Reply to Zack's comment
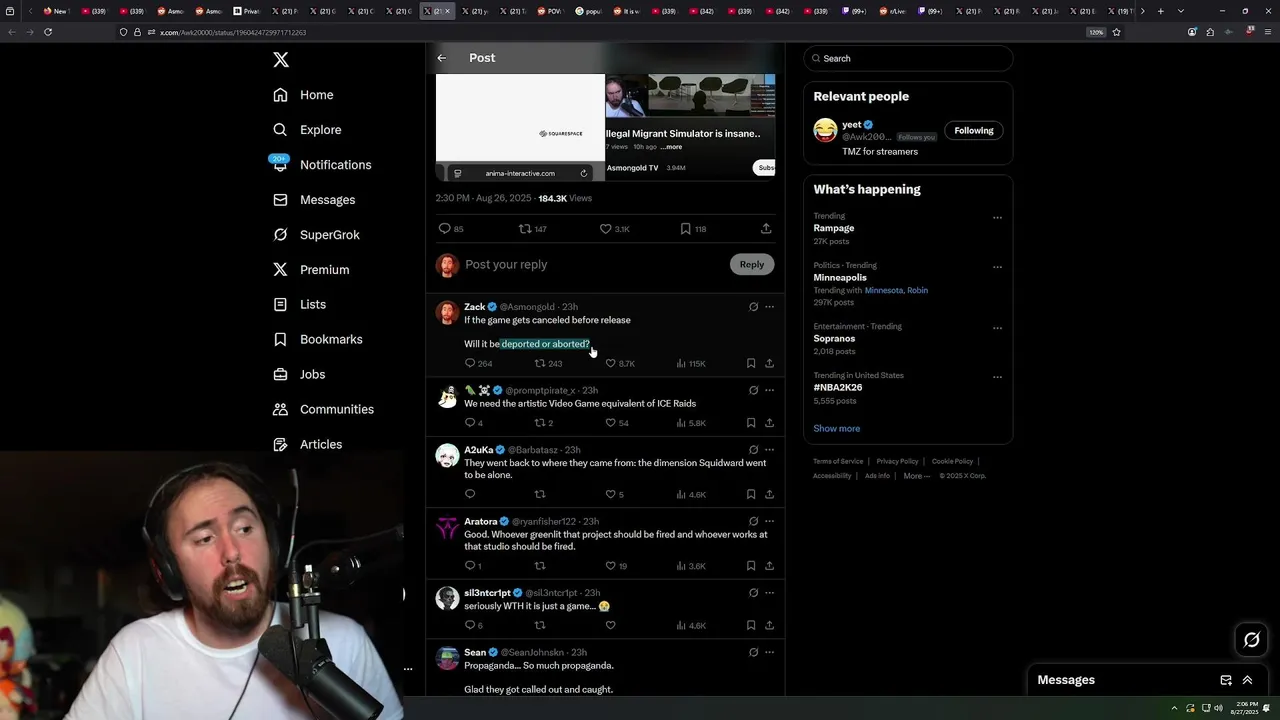 [x=470, y=364]
